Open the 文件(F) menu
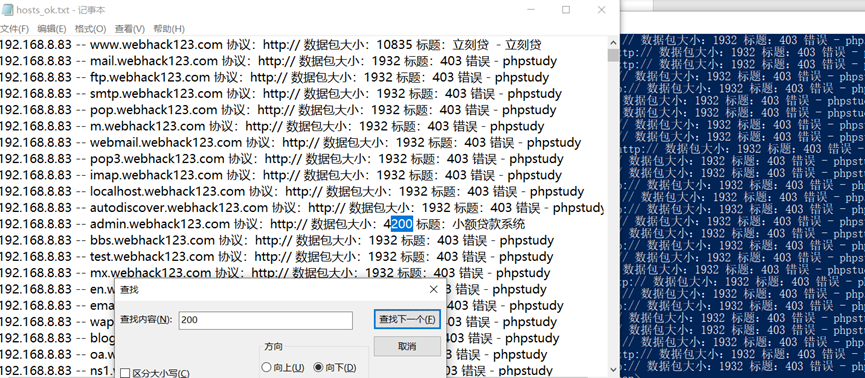Screen dimensions: 865x378 14,29
